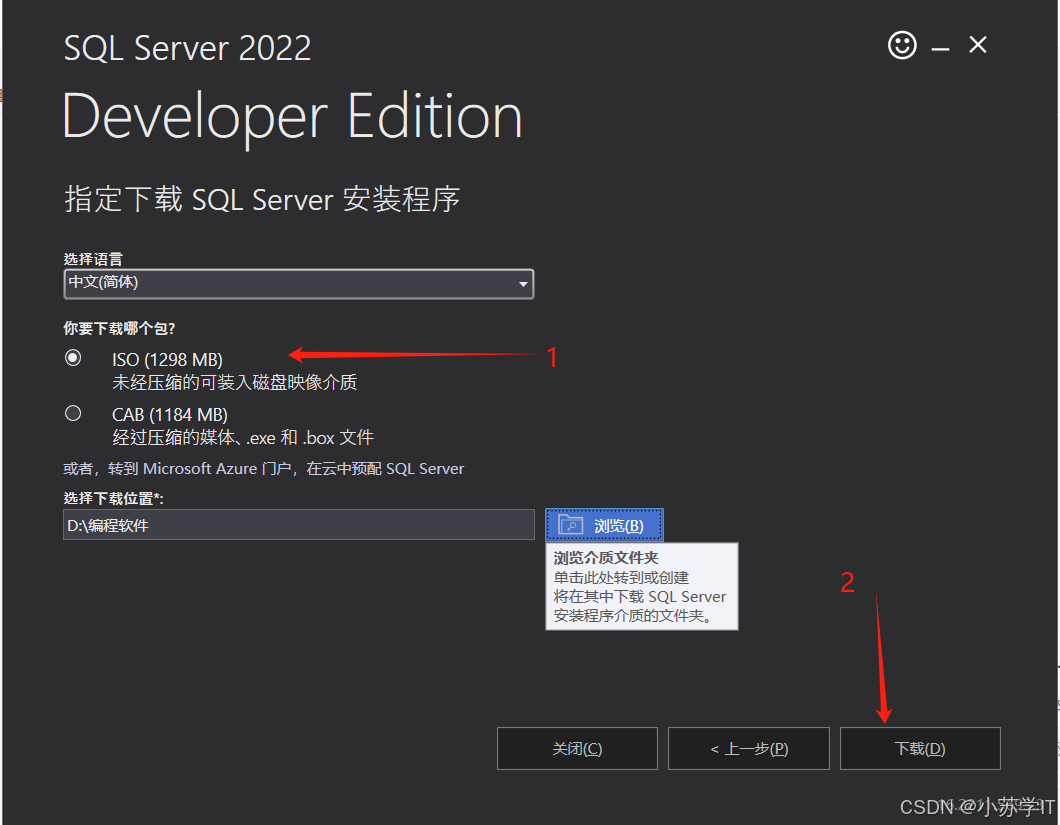Click the Microsoft Azure portal link
1060x825 pixels.
coord(264,469)
